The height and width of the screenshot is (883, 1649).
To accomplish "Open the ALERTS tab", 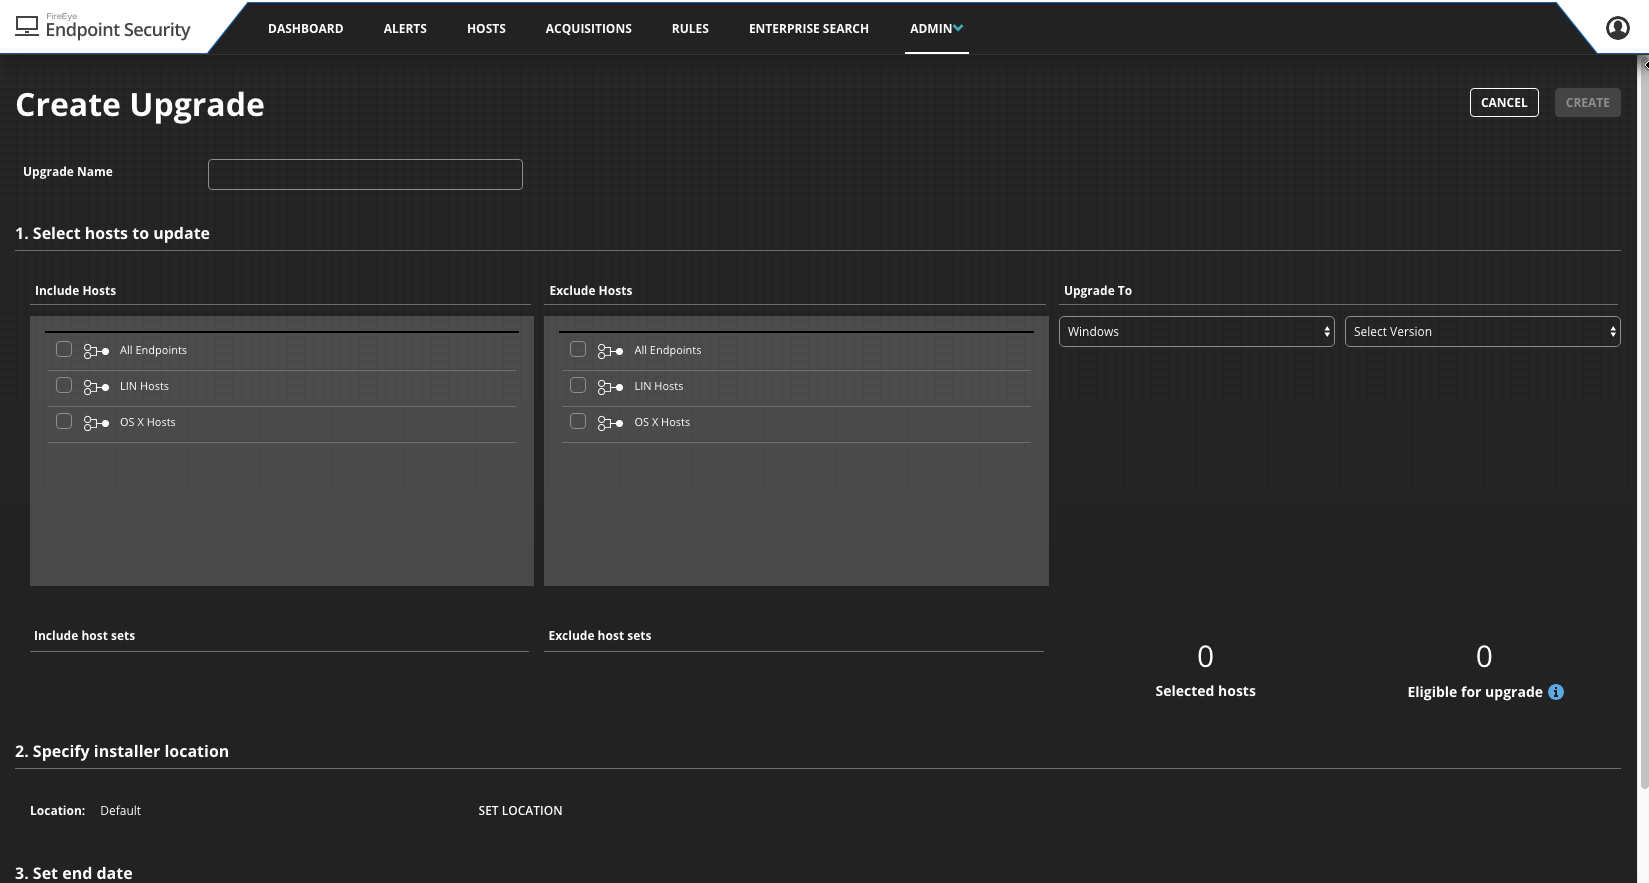I will point(405,29).
